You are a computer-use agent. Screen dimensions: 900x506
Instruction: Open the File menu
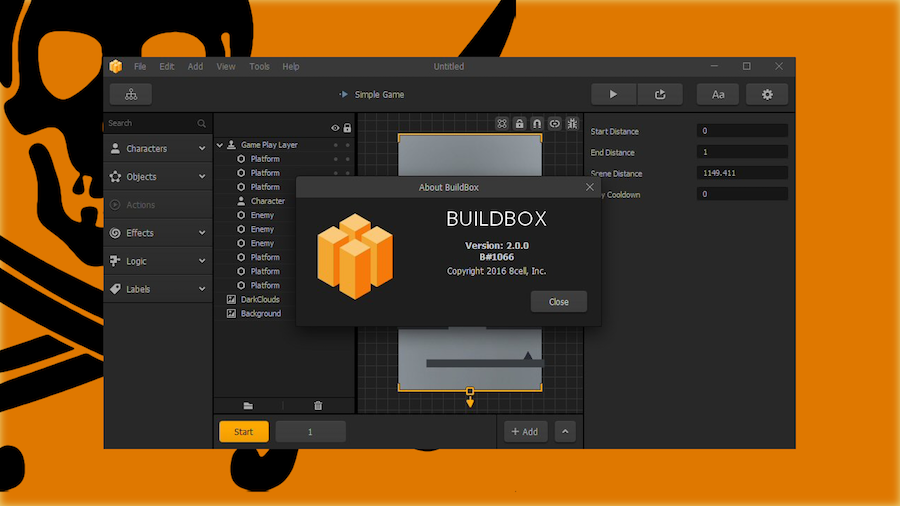140,67
